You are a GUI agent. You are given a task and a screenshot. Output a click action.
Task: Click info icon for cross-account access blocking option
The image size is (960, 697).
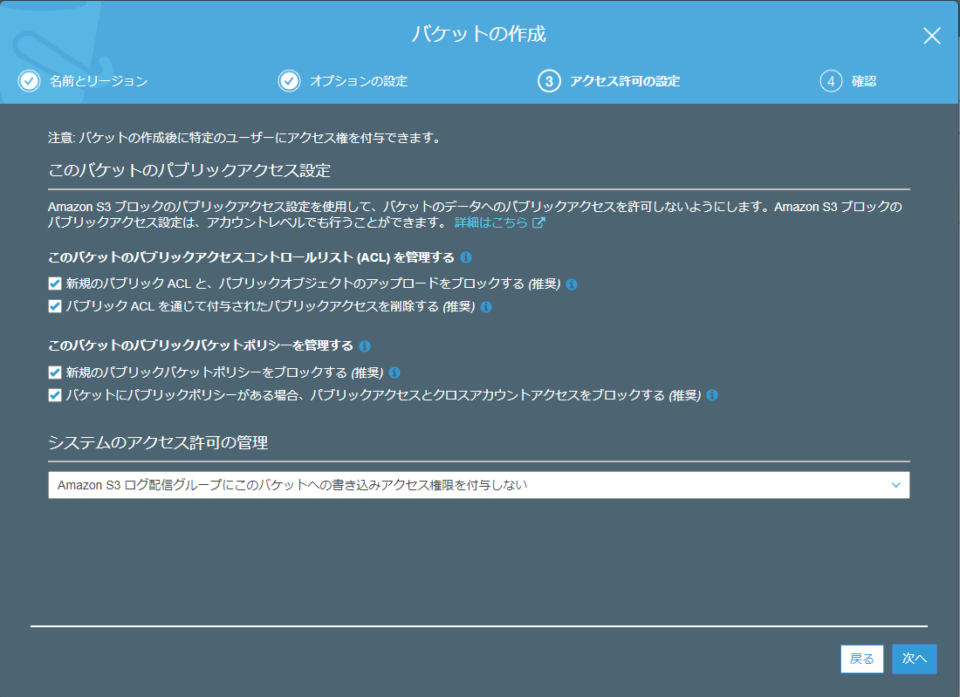pos(712,395)
